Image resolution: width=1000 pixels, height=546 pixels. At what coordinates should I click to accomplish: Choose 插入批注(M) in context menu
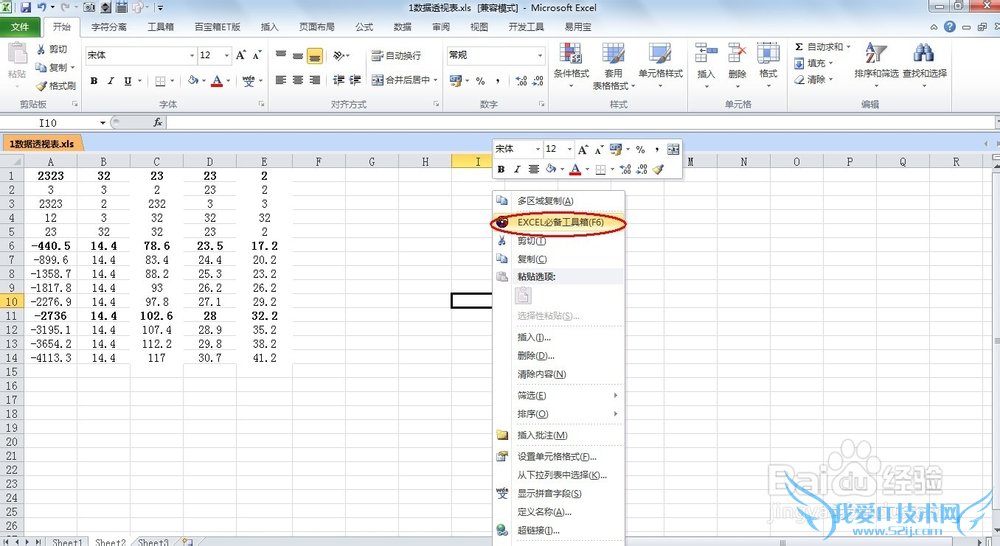click(x=559, y=435)
